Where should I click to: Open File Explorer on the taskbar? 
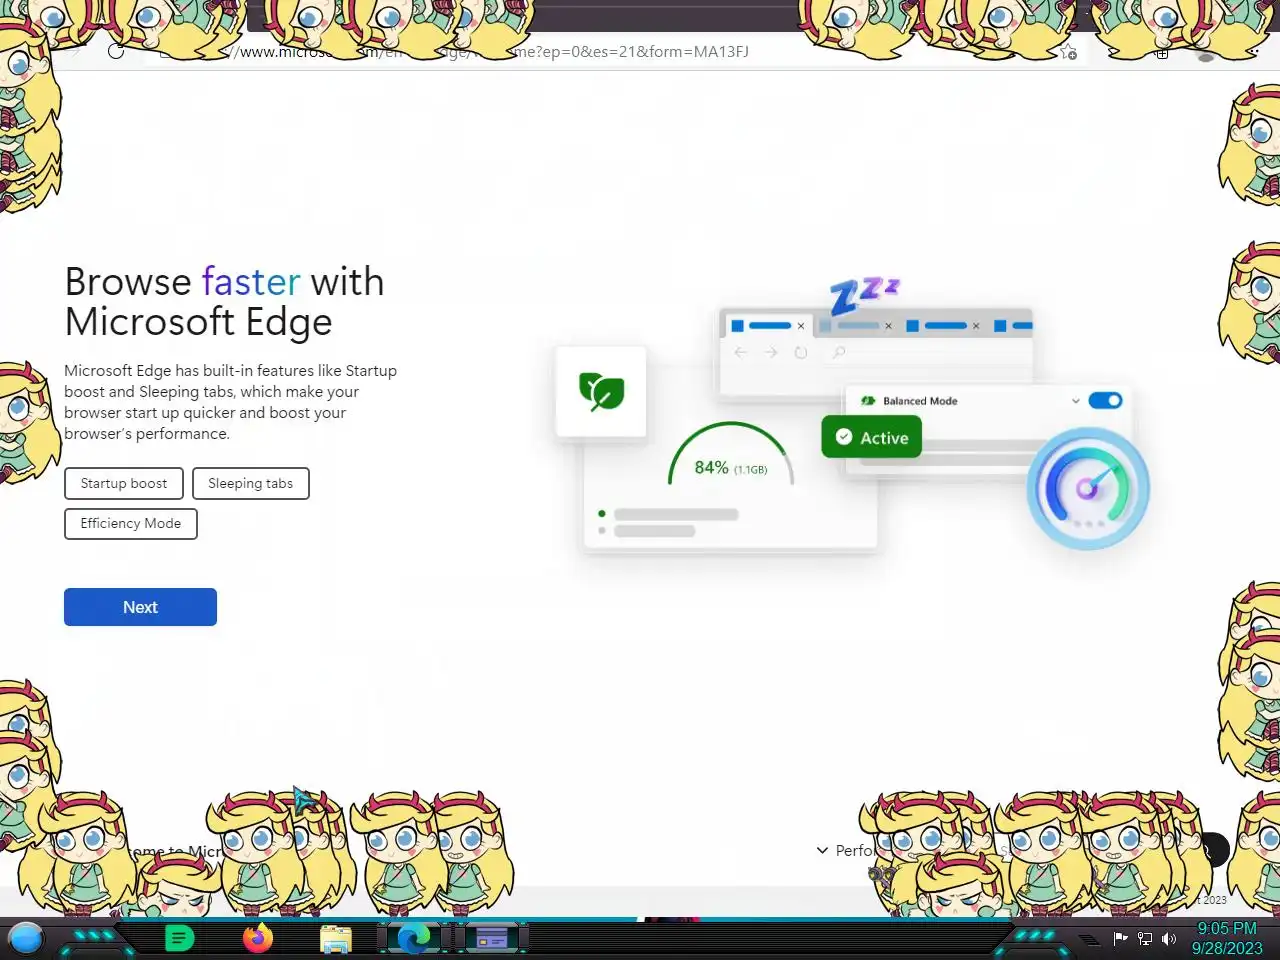[x=336, y=939]
